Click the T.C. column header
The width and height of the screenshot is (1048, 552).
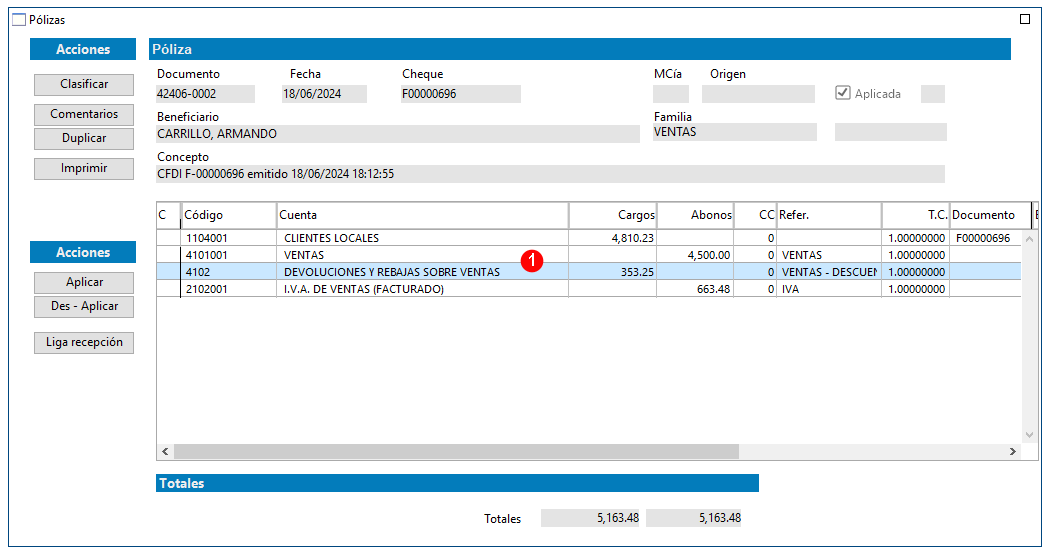click(x=916, y=215)
